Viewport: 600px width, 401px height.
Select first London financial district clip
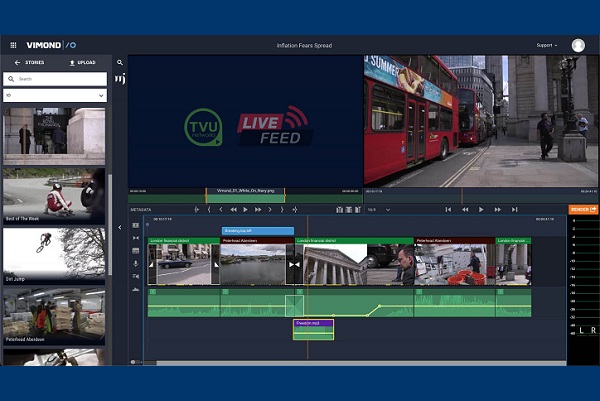tap(184, 261)
